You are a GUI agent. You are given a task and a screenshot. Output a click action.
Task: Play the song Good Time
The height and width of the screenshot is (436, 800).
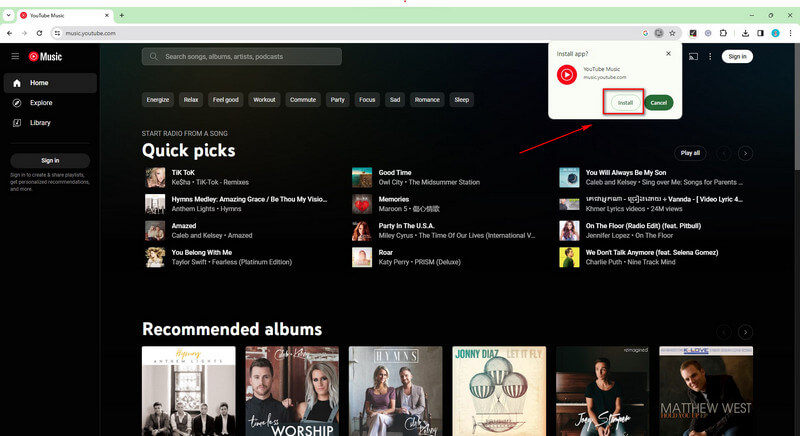pos(395,173)
